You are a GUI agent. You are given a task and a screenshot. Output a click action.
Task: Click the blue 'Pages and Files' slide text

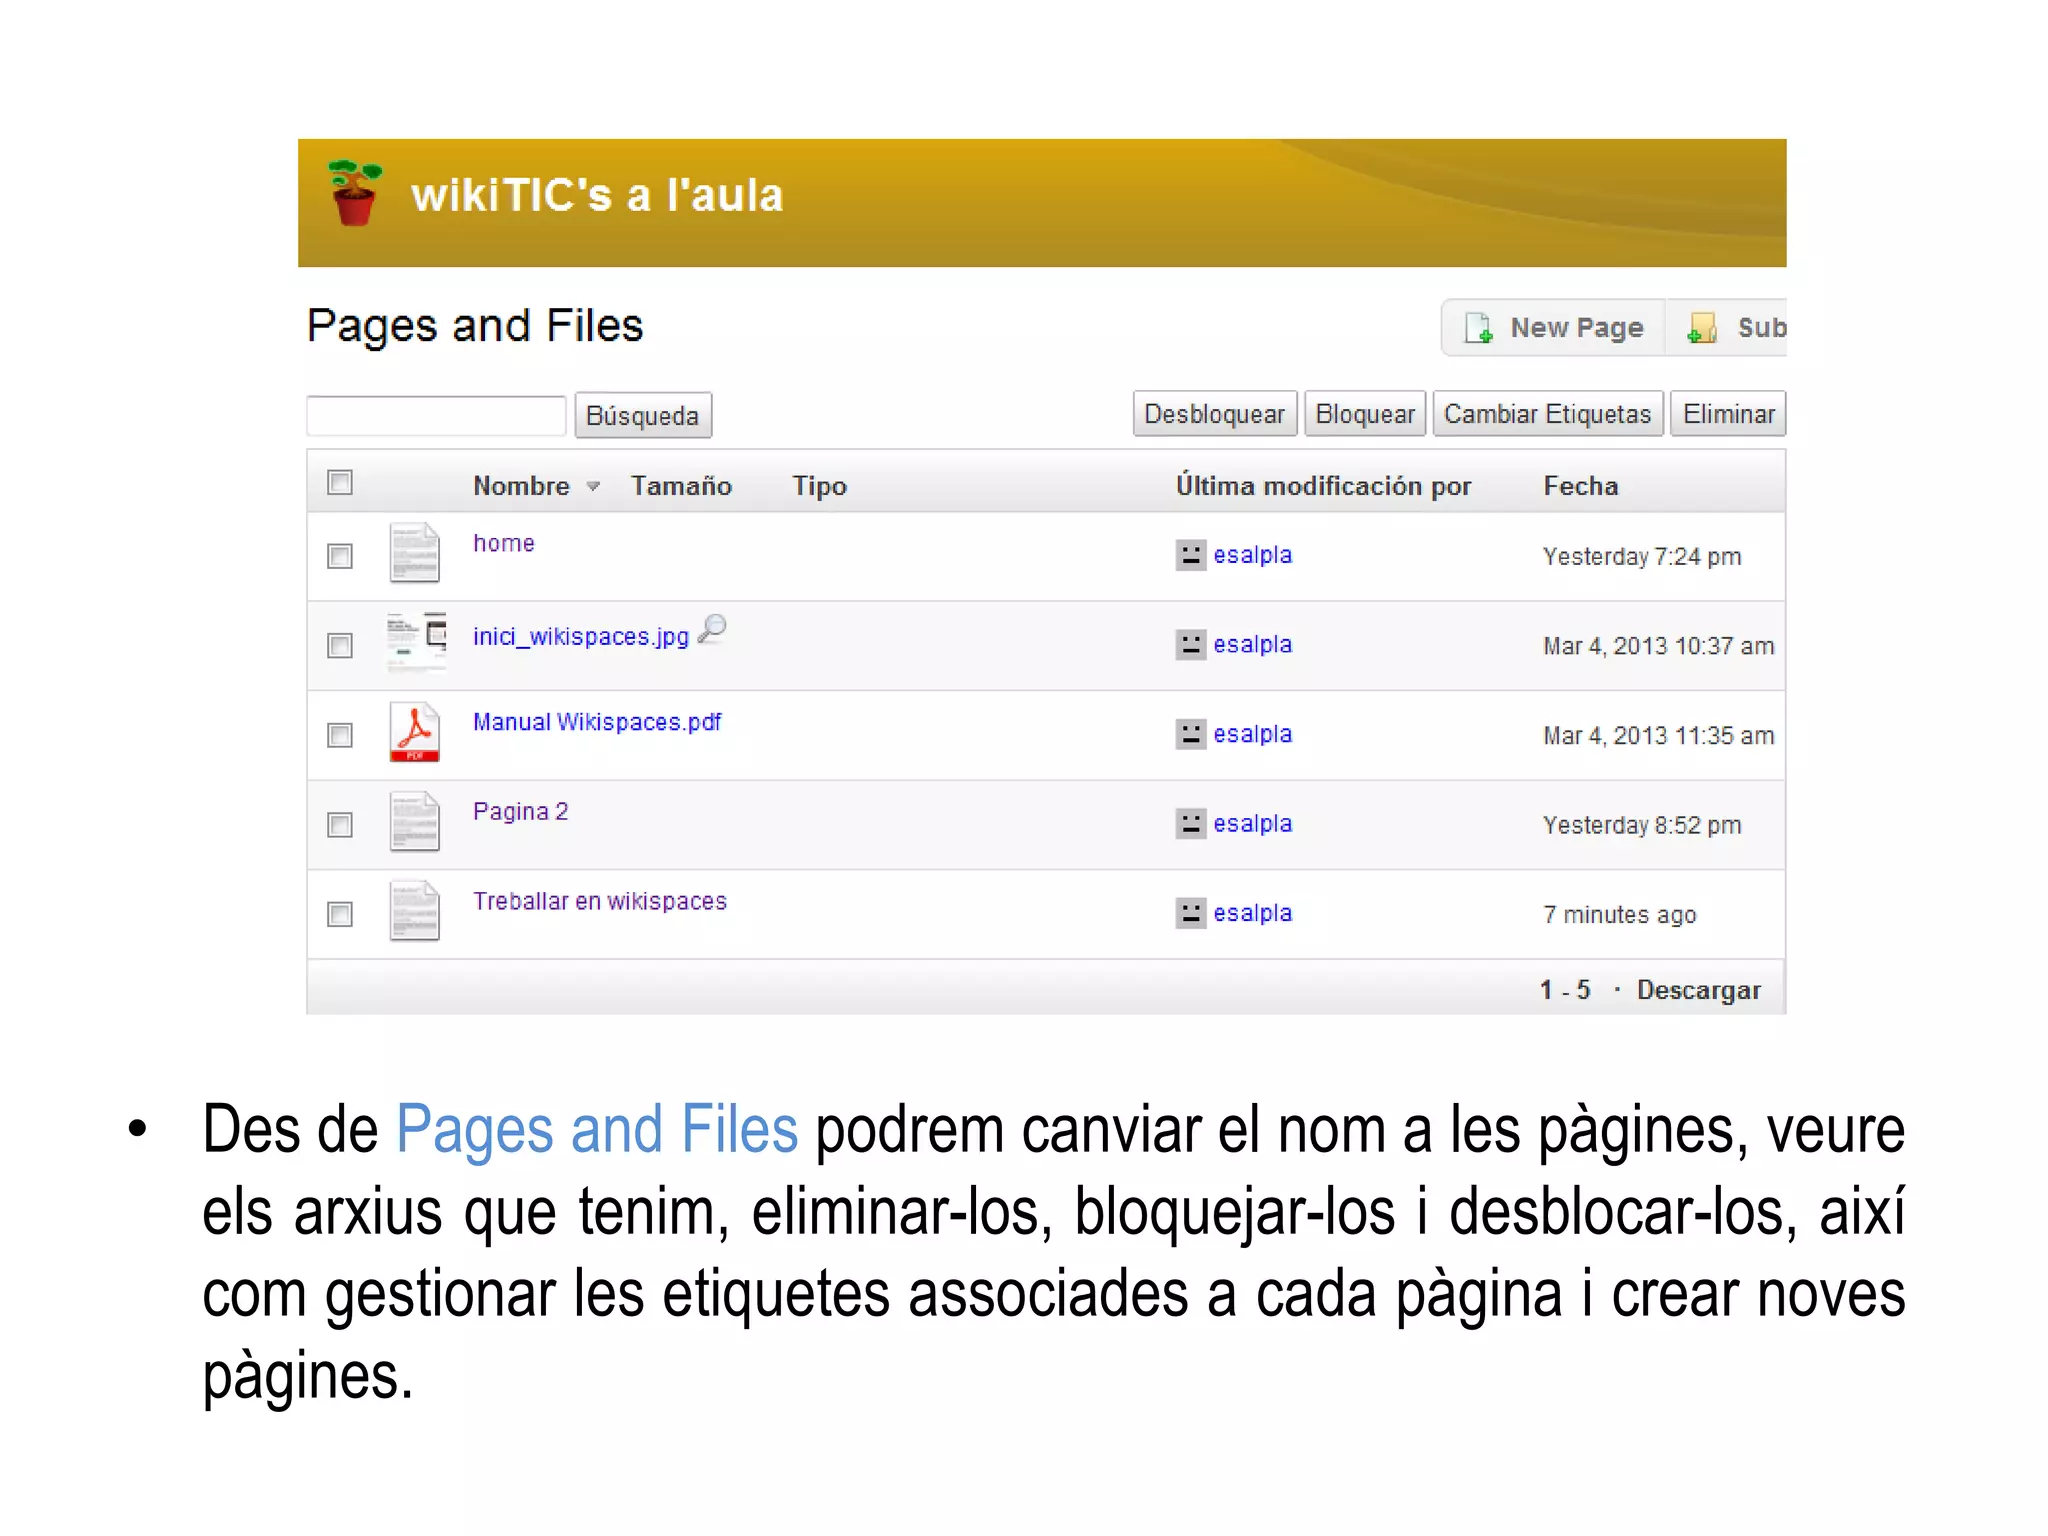[597, 1130]
